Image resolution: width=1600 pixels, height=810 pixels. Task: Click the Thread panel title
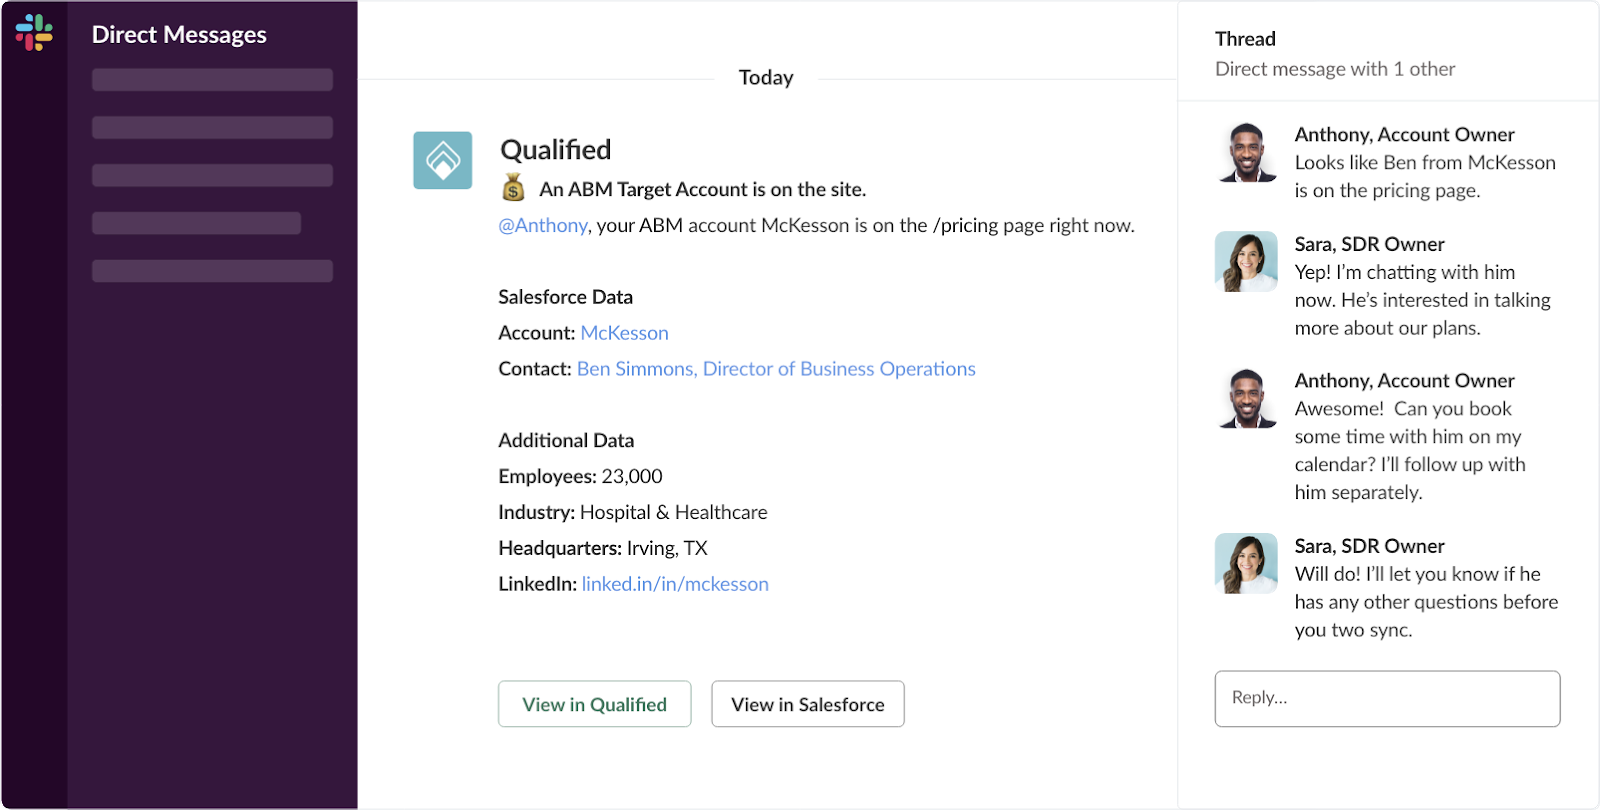1245,39
